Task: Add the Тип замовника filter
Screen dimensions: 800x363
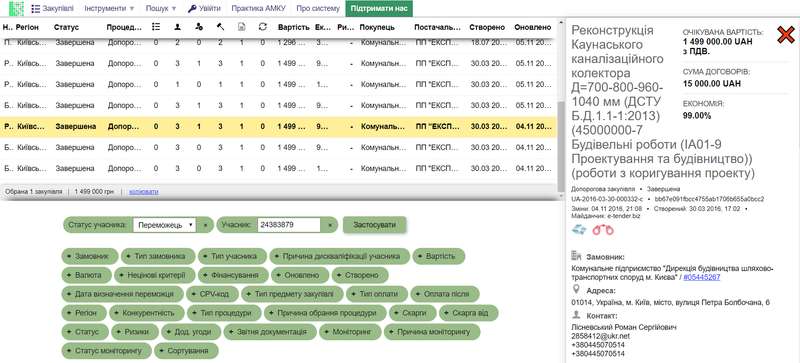Action: coord(158,256)
